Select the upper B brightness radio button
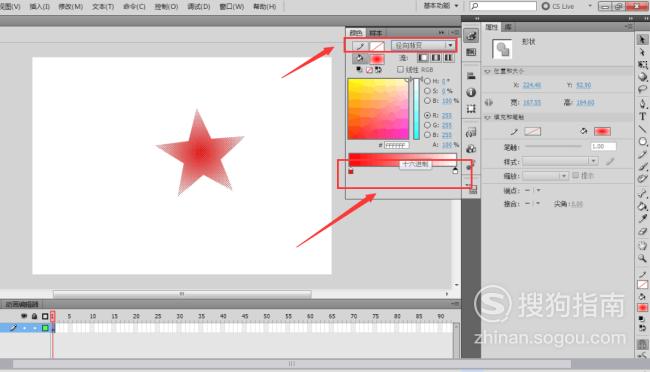The image size is (650, 372). tap(427, 101)
